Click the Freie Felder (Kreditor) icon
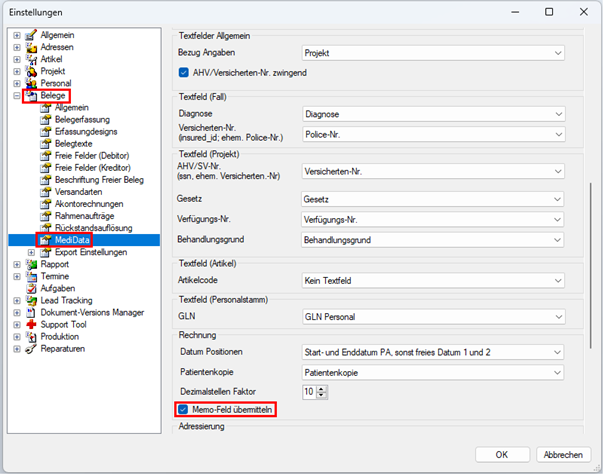 pos(46,168)
